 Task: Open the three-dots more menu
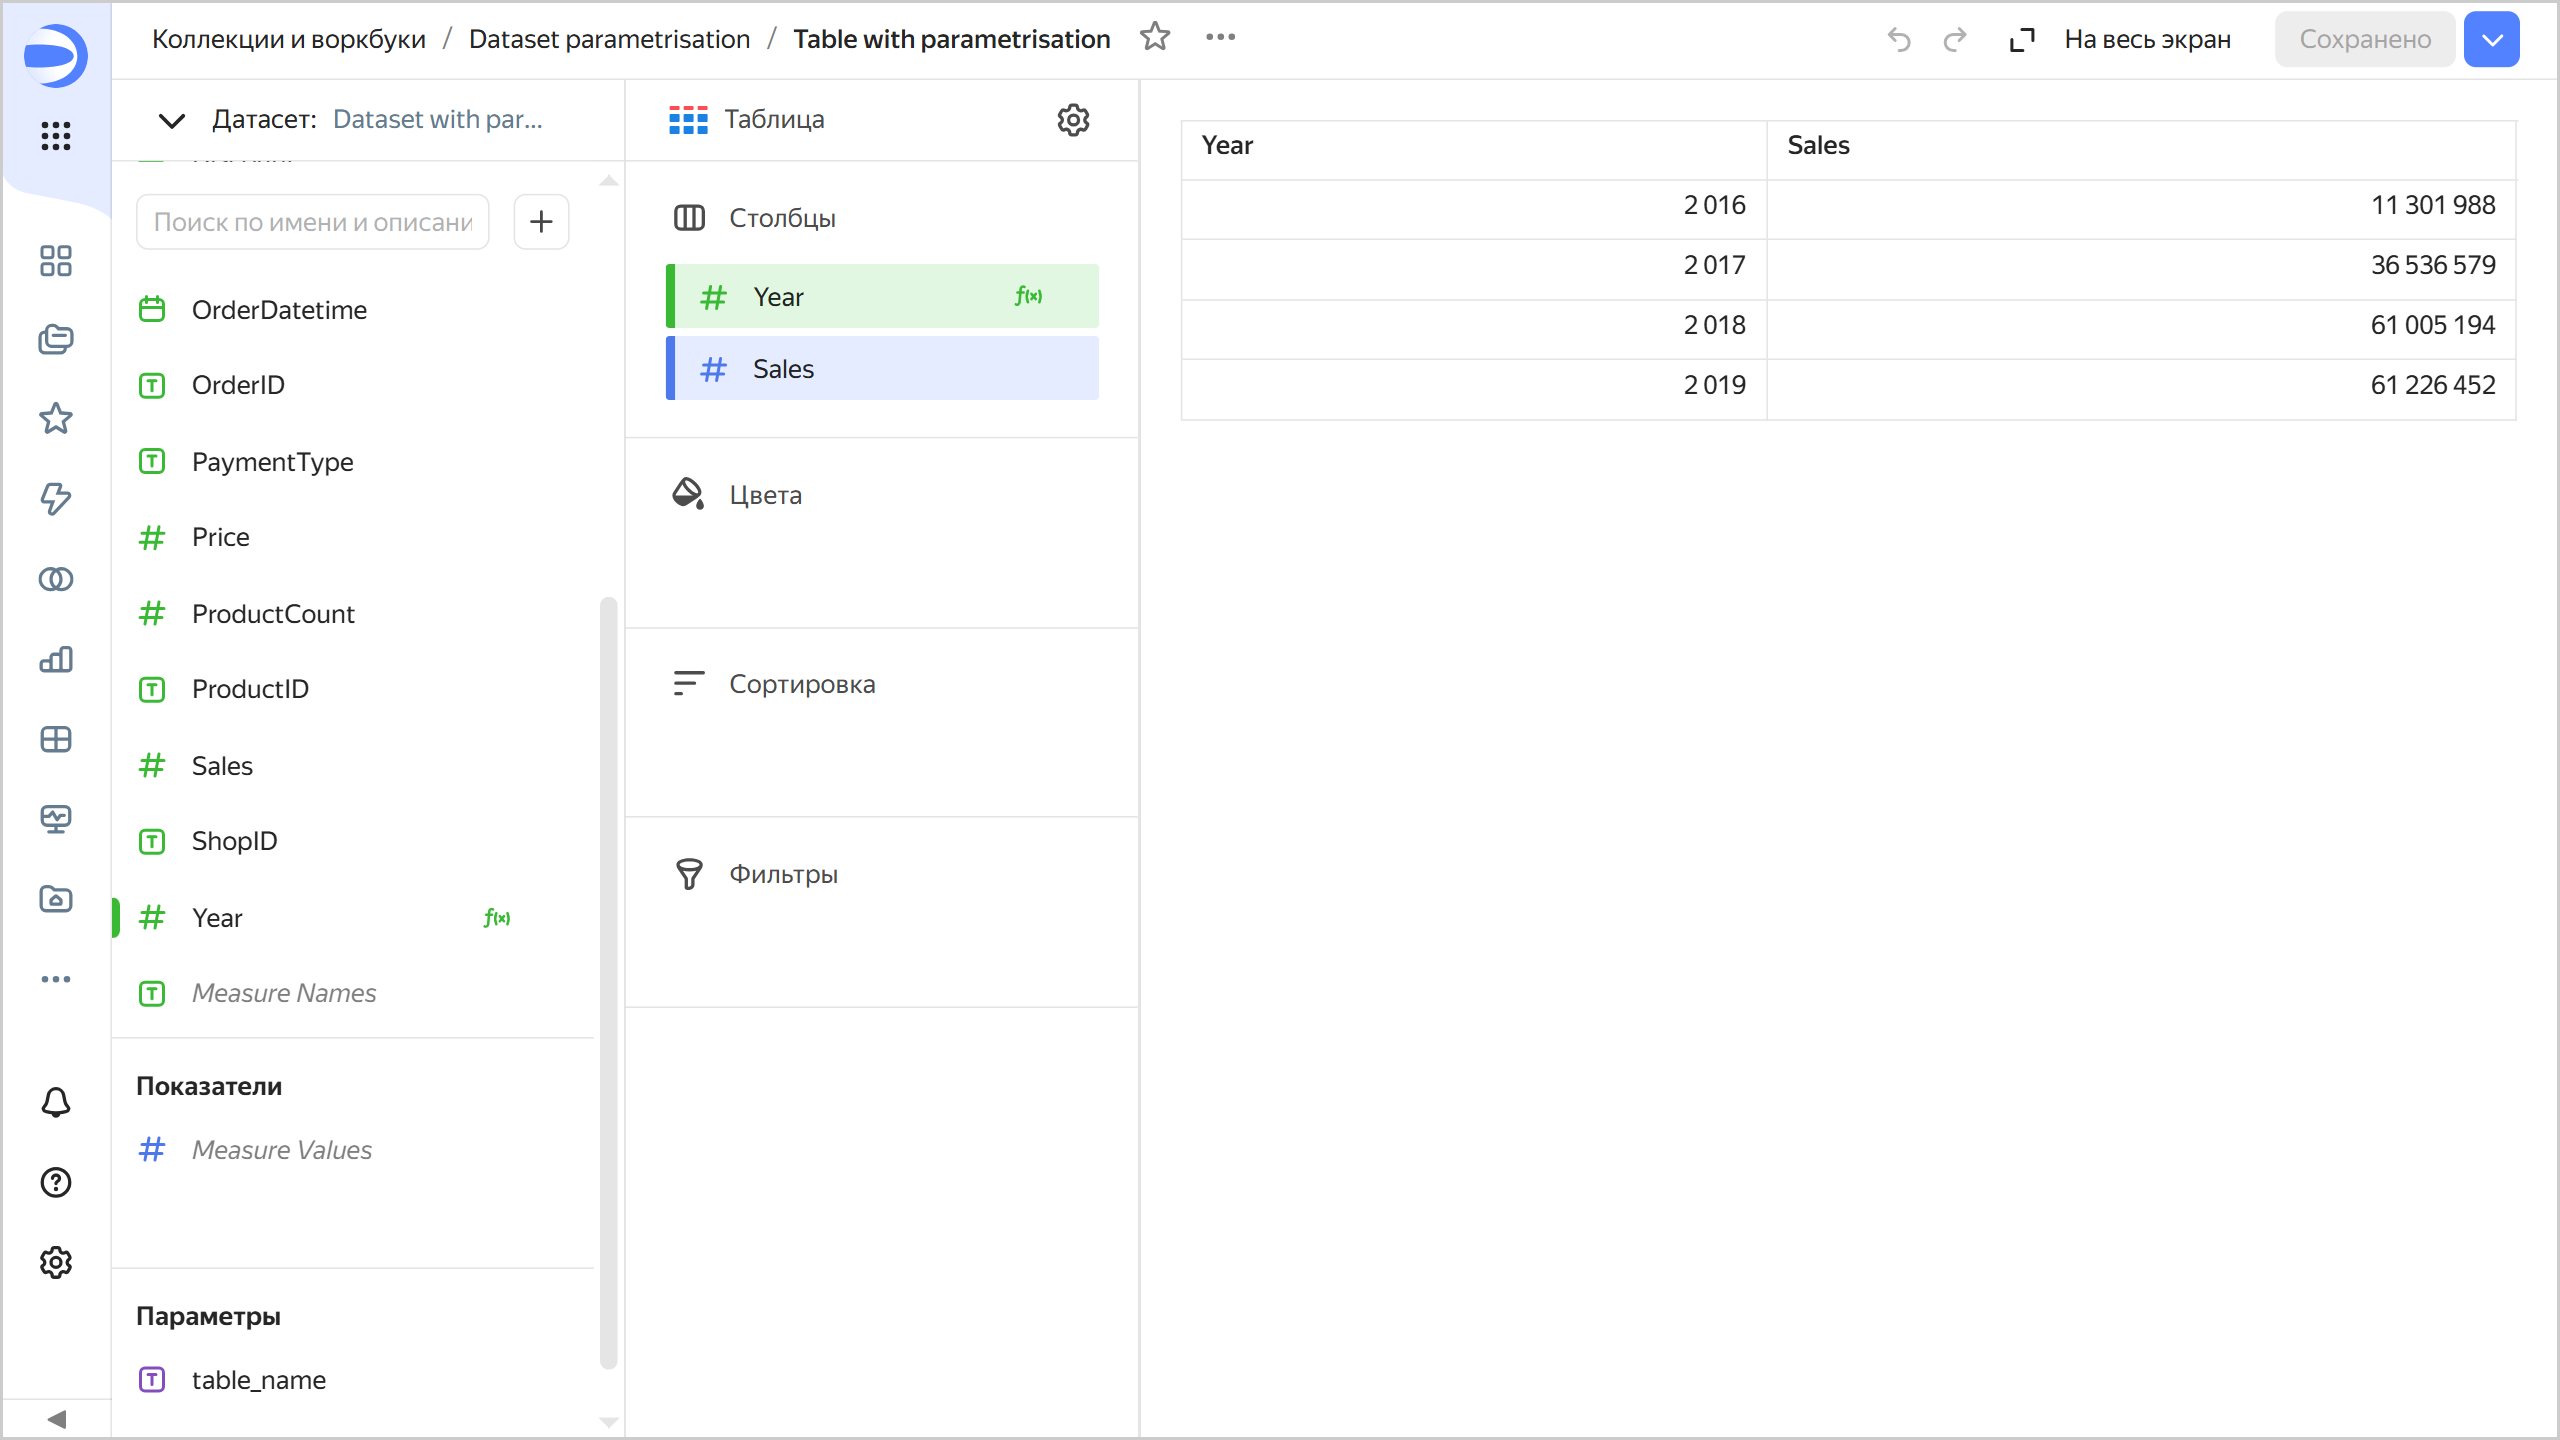pos(1220,38)
